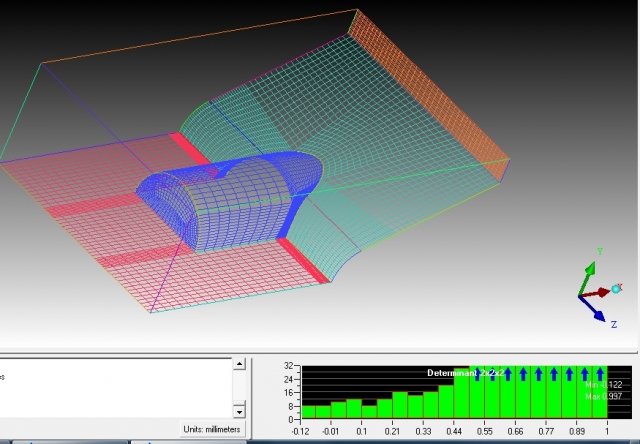The height and width of the screenshot is (444, 640).
Task: Select the leftmost histogram bar at -0.12
Action: [x=309, y=411]
